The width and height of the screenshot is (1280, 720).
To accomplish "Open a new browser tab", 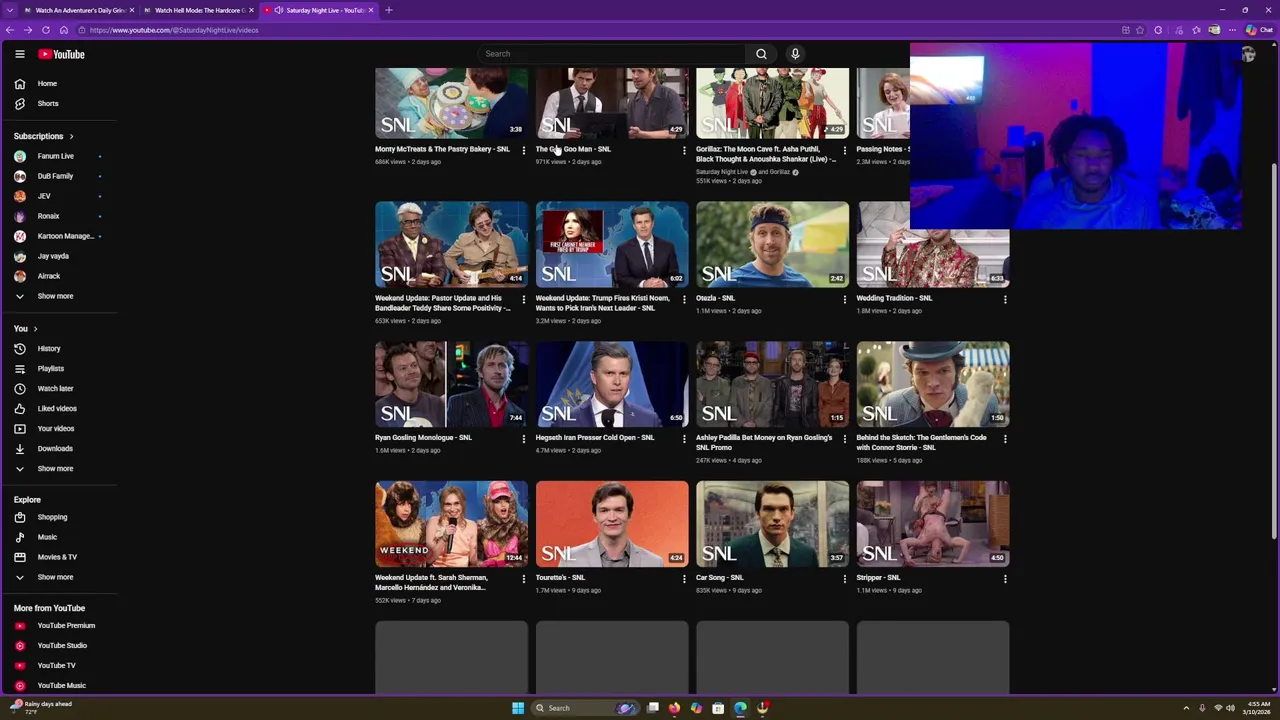I will click(x=389, y=10).
